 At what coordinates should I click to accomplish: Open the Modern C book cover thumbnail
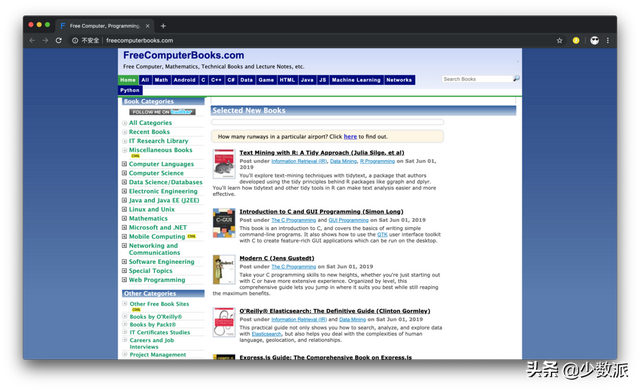coord(224,270)
